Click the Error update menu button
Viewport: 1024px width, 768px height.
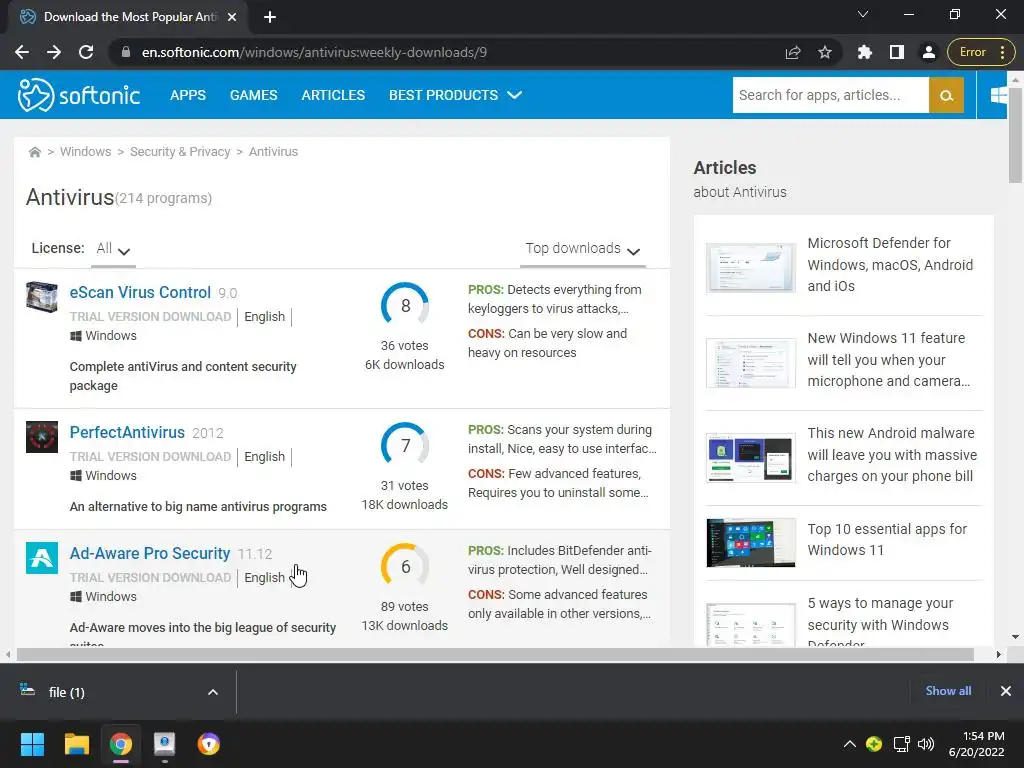[981, 52]
